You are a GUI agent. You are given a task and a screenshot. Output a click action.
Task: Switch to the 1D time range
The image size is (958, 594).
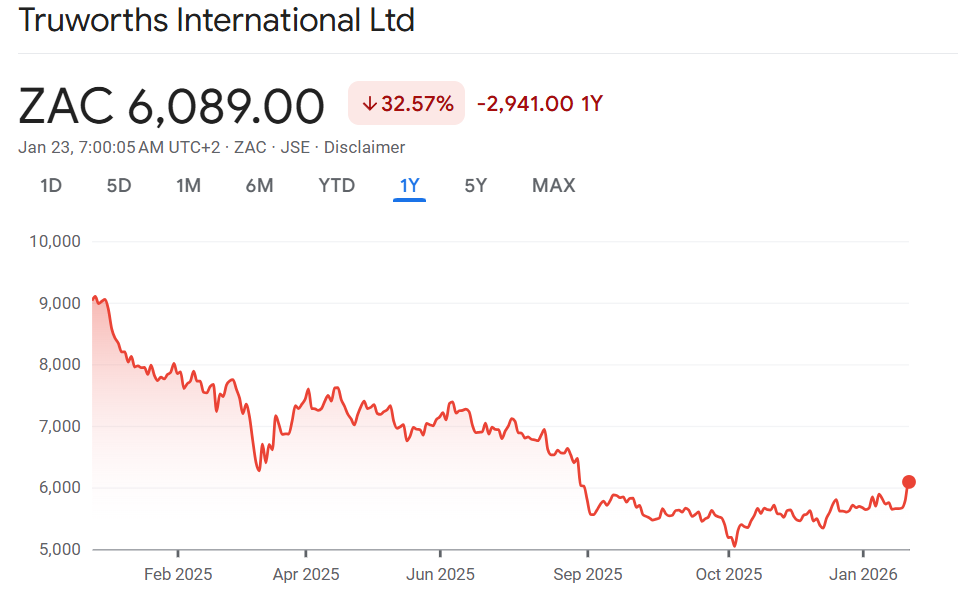point(50,185)
